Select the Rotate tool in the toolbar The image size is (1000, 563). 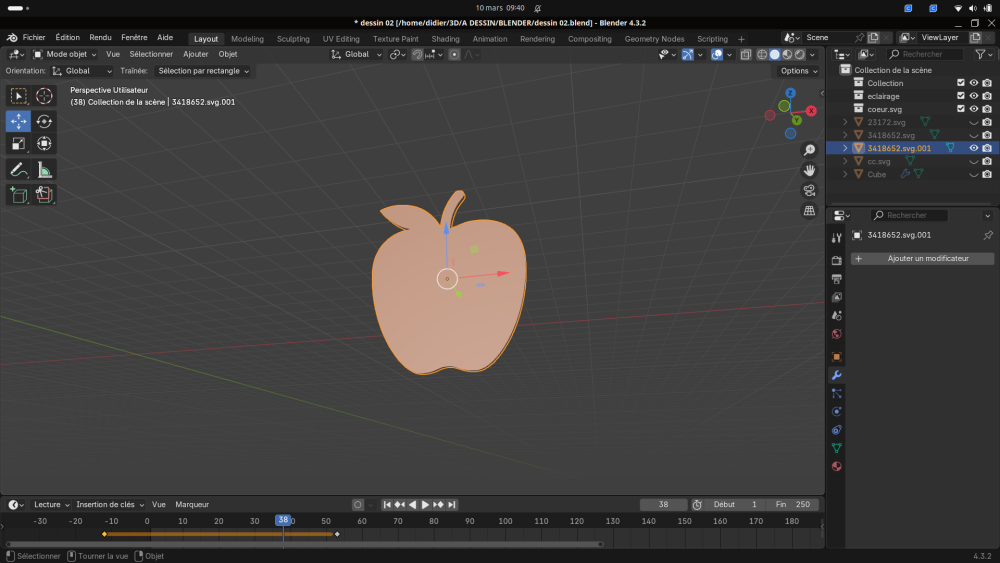click(x=44, y=121)
